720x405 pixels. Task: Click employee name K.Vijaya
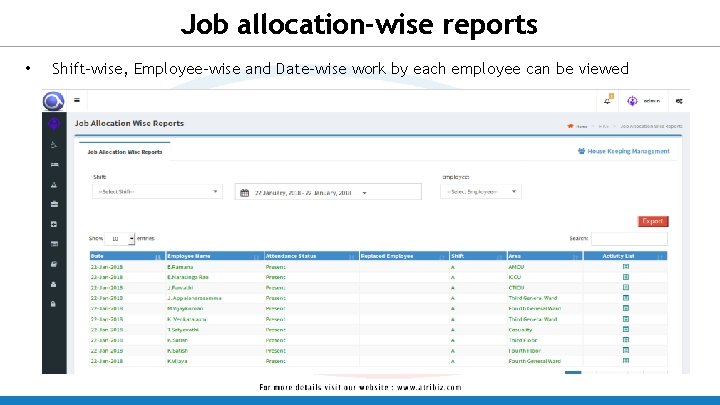(x=177, y=361)
